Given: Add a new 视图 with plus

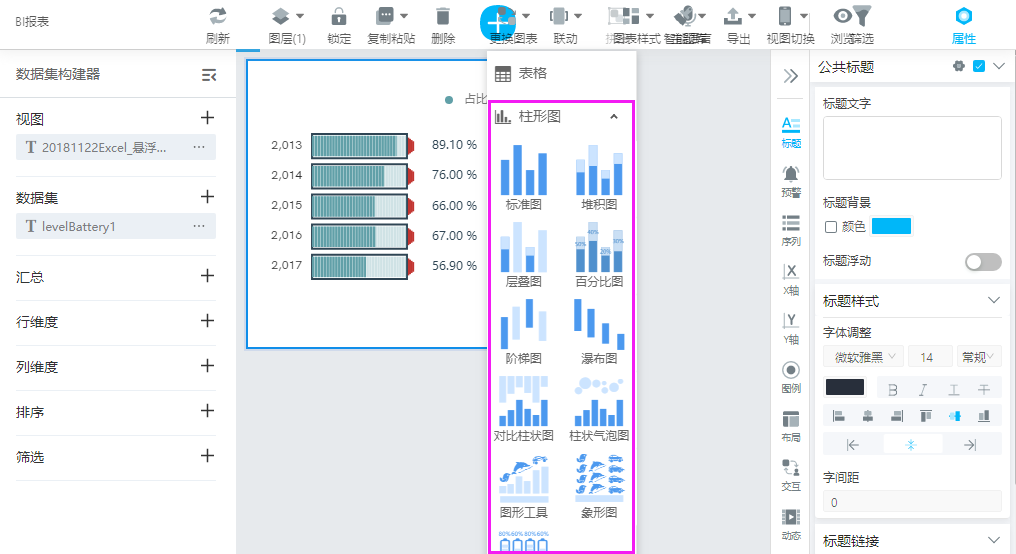Looking at the screenshot, I should pos(207,118).
